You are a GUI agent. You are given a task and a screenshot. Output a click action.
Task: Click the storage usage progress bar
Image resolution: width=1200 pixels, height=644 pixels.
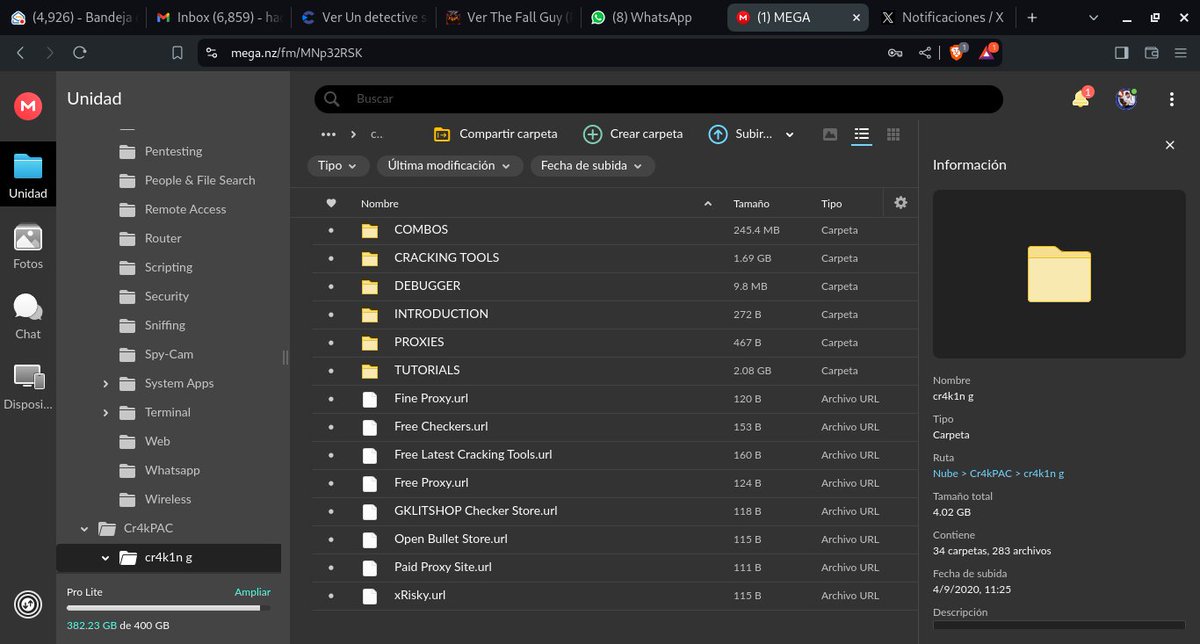click(x=168, y=607)
